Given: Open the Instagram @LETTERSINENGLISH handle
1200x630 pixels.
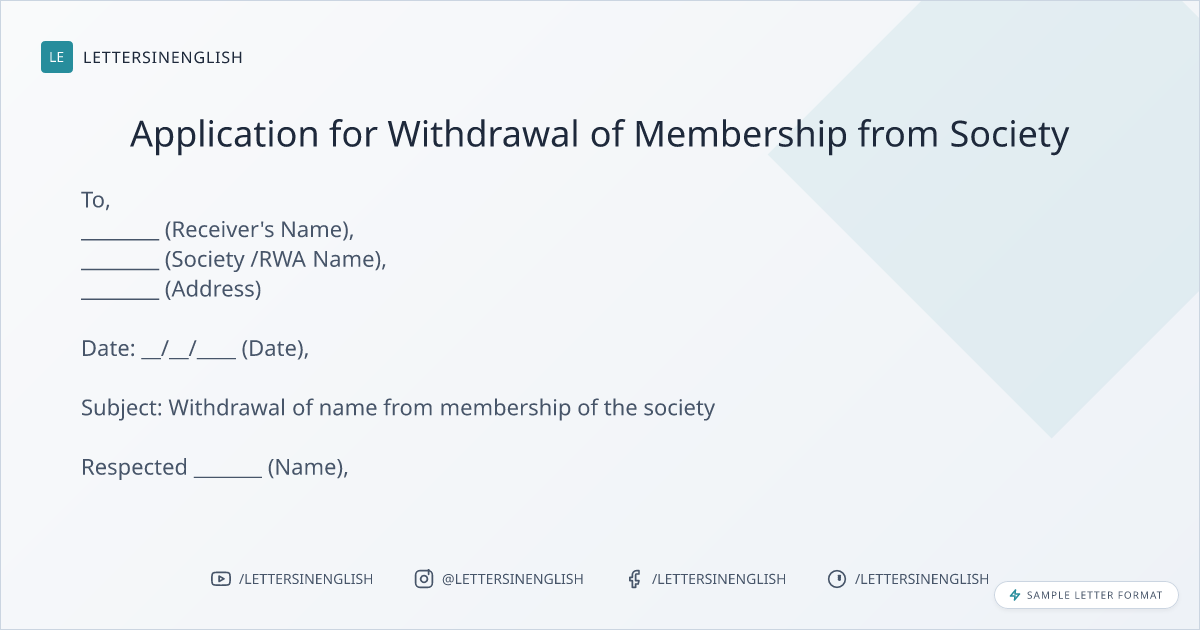Looking at the screenshot, I should (513, 579).
